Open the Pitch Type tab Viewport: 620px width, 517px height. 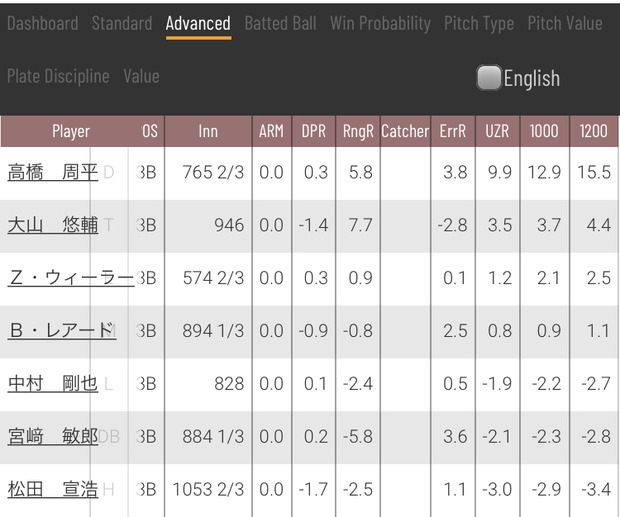(479, 23)
